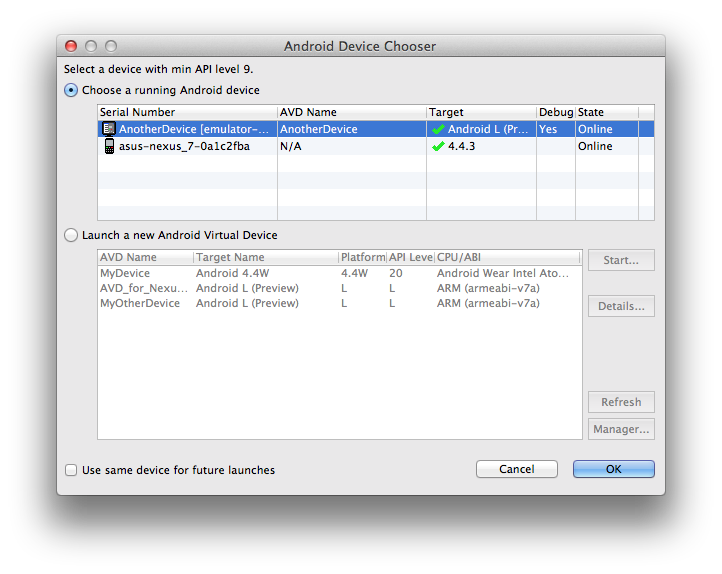The image size is (722, 574).
Task: Click Android Wear Intel Ato... CPU cell
Action: click(503, 273)
